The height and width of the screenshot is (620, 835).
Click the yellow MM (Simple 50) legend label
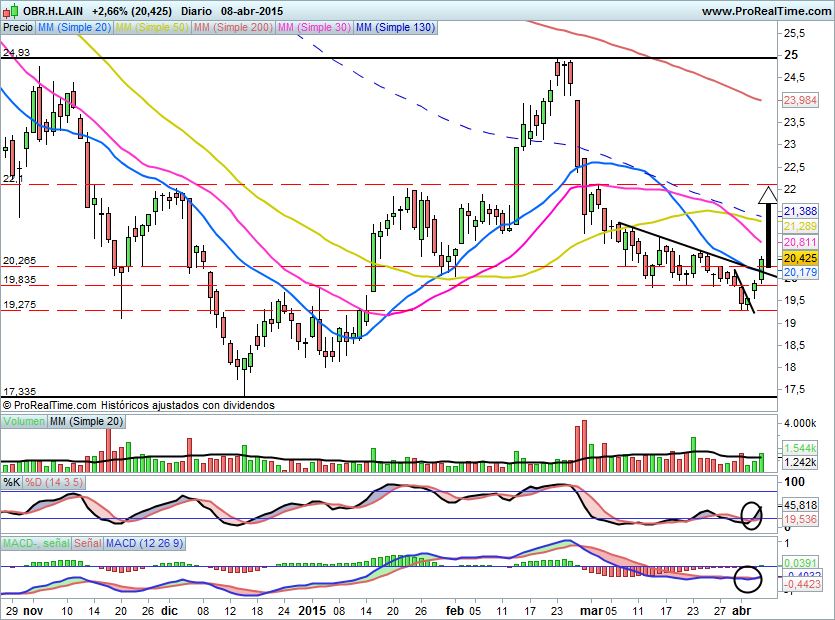click(x=153, y=28)
